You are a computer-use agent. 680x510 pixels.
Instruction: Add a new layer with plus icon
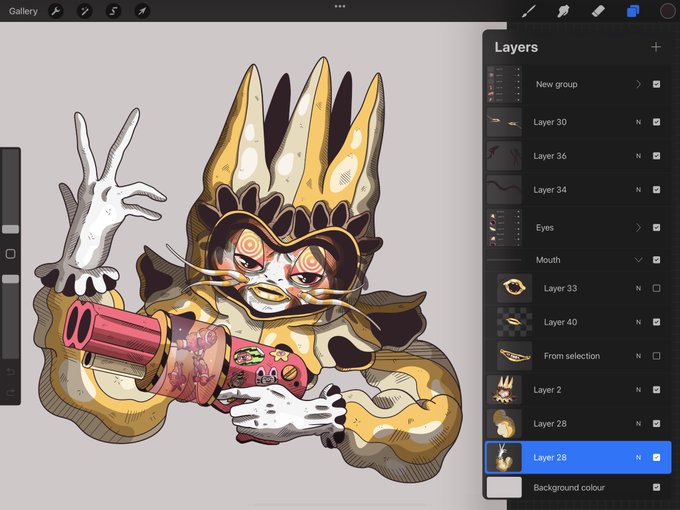[x=656, y=47]
